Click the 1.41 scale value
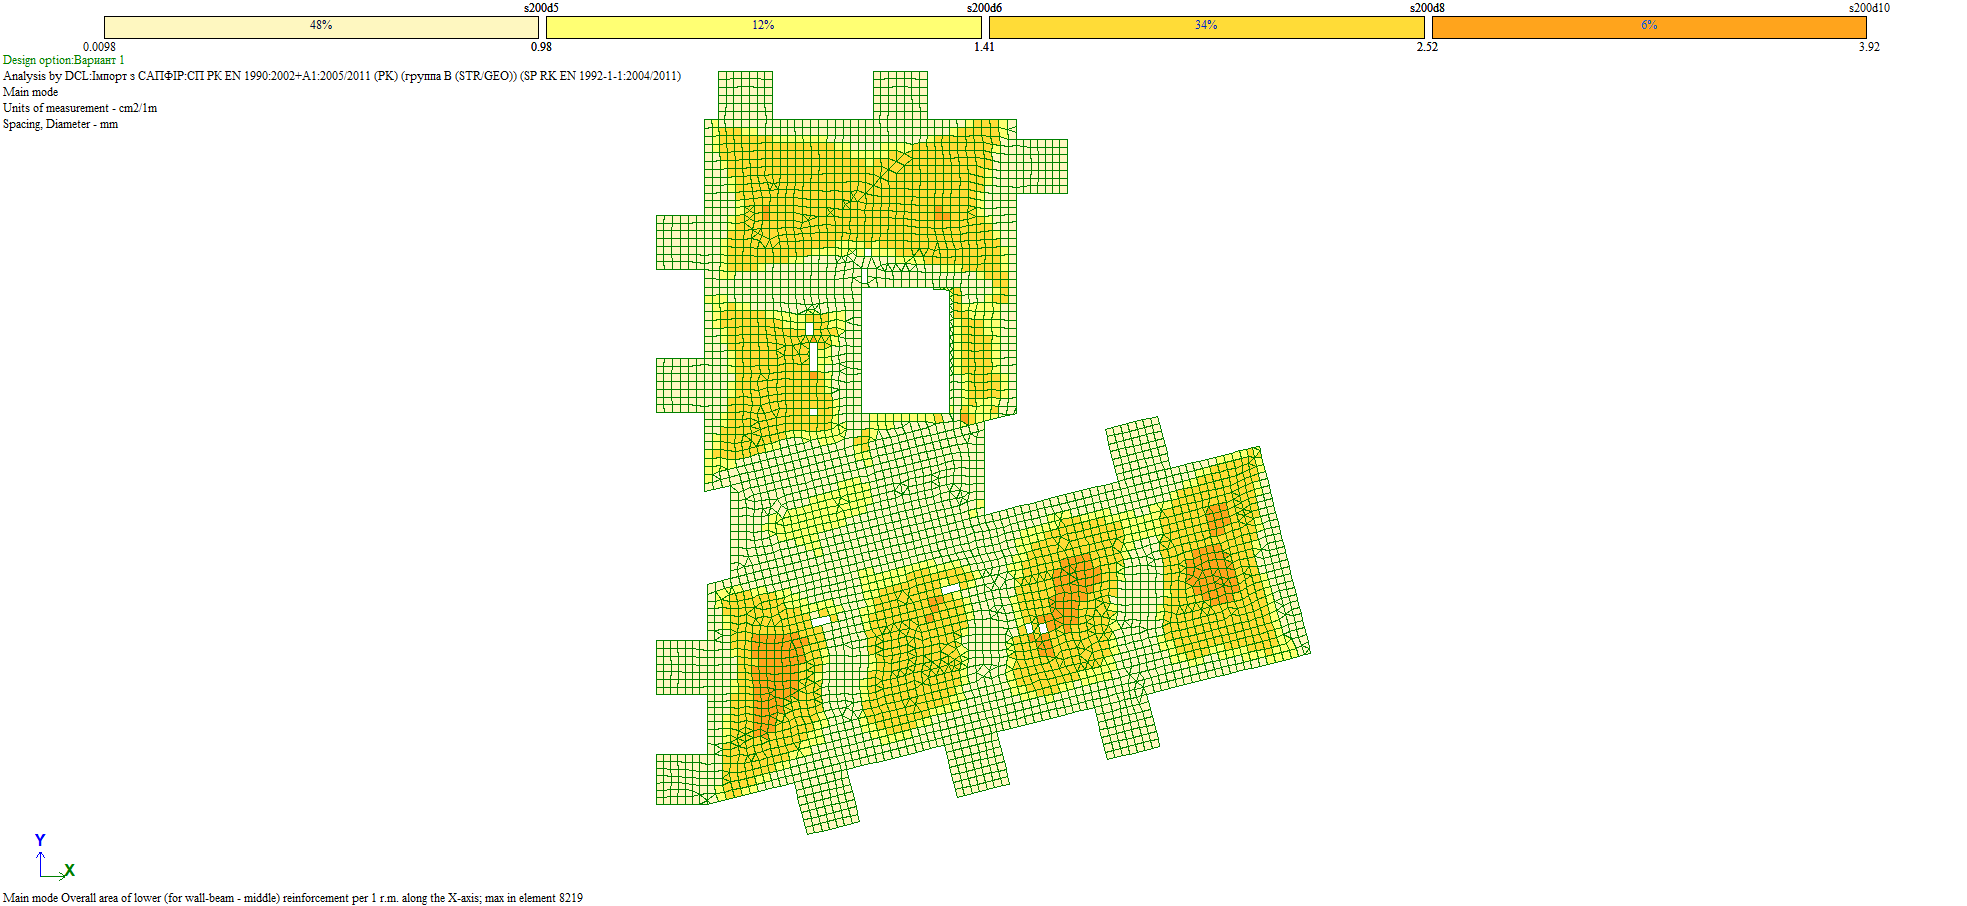 tap(984, 47)
